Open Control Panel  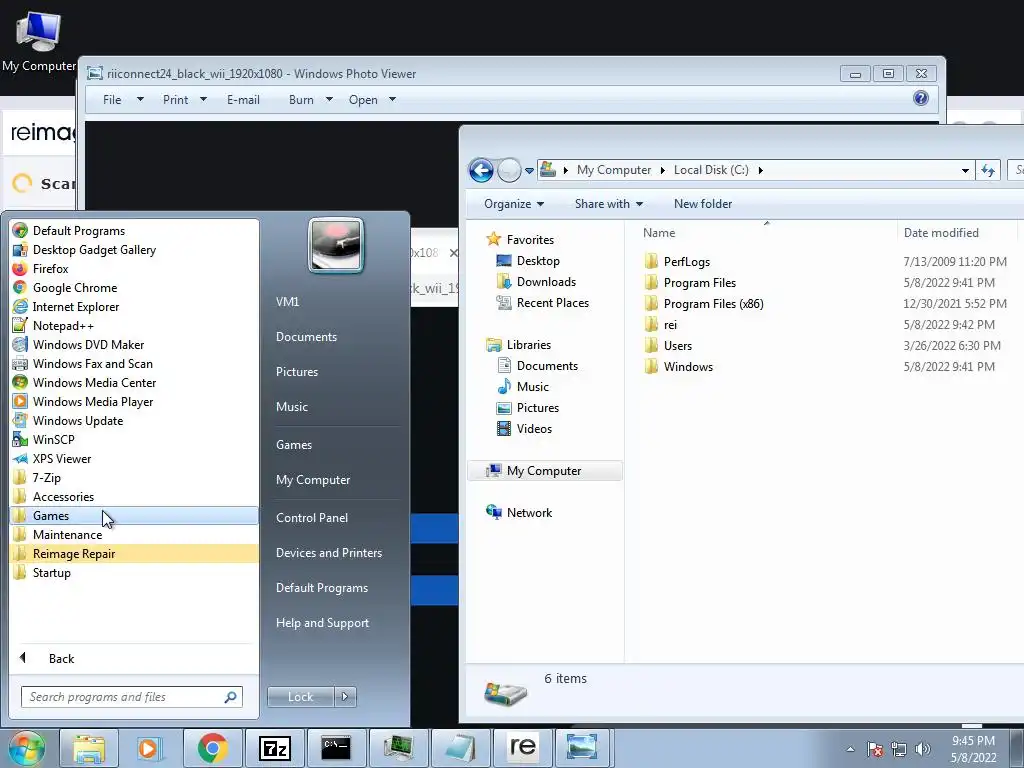point(312,517)
